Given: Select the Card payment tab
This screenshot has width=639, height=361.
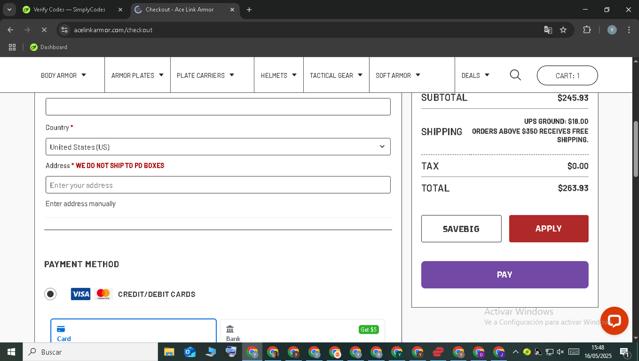Looking at the screenshot, I should [133, 331].
